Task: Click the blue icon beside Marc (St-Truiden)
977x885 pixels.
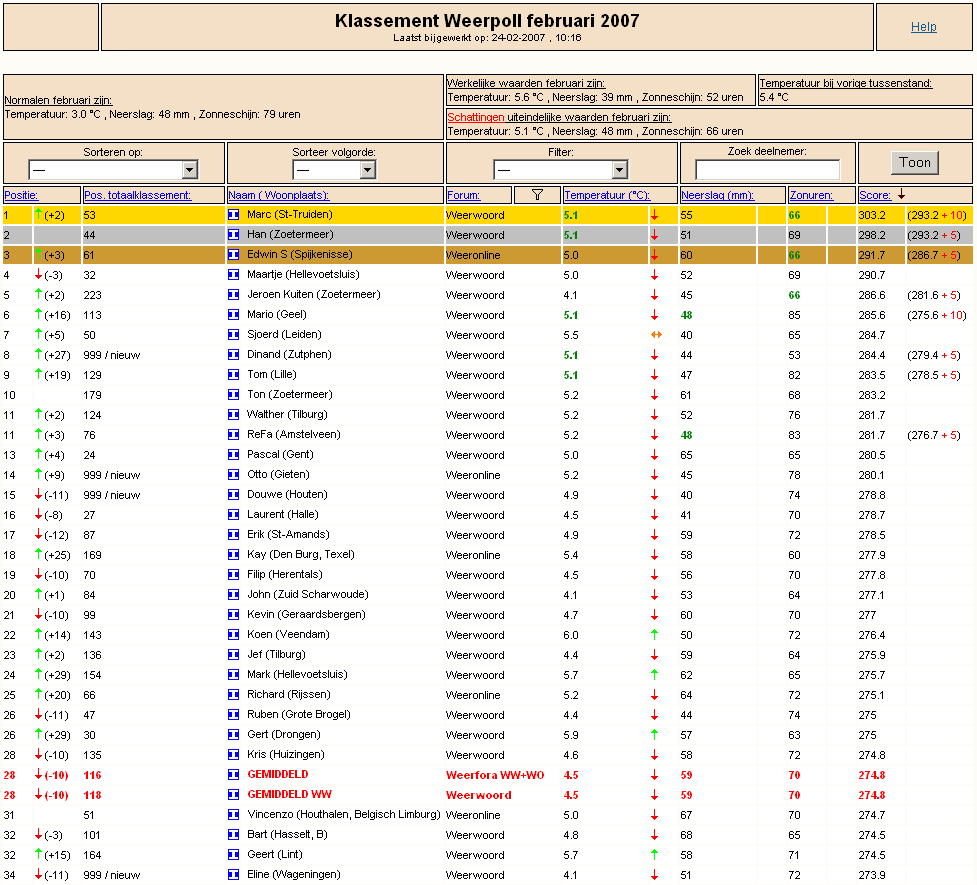Action: [234, 215]
